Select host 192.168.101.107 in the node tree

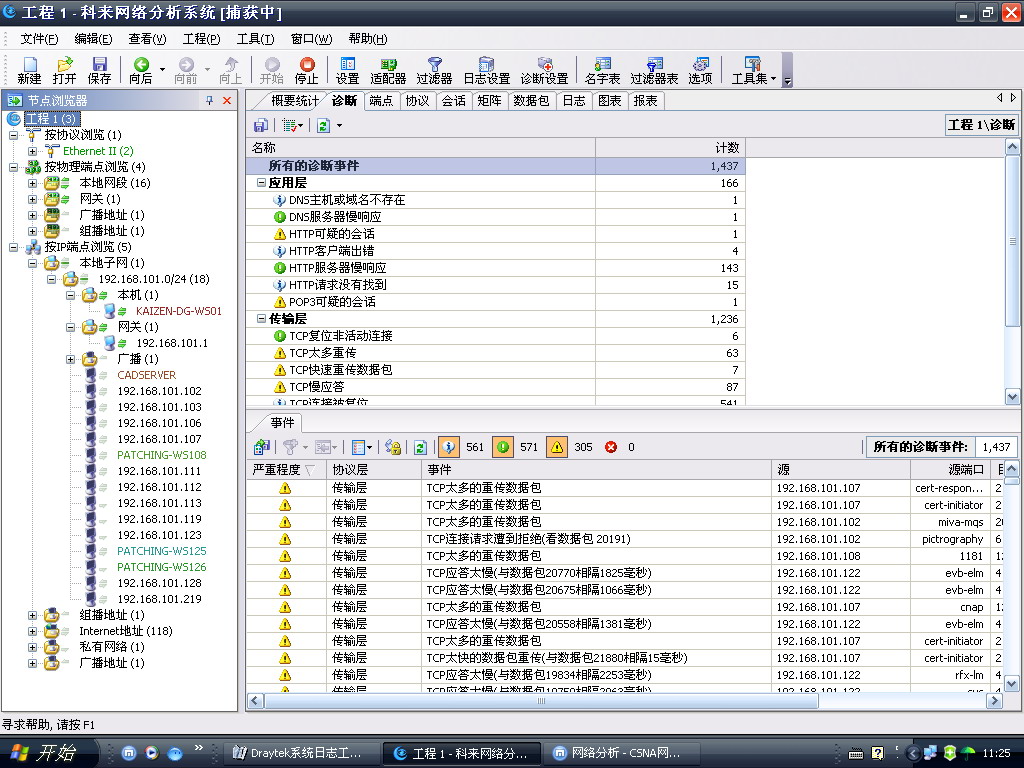[159, 439]
